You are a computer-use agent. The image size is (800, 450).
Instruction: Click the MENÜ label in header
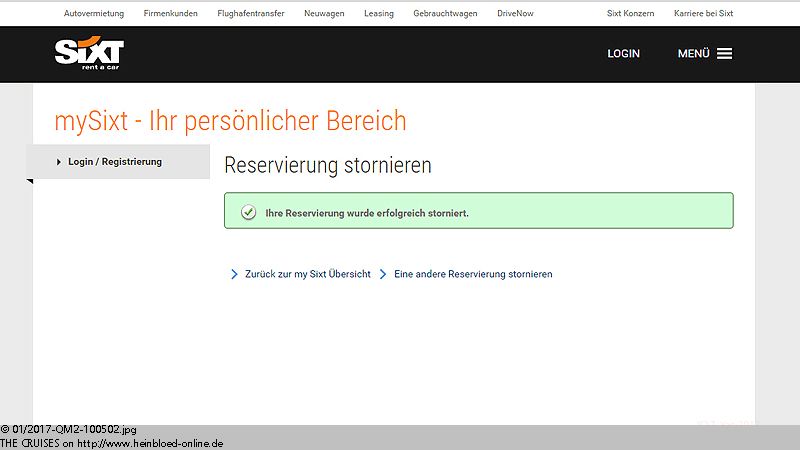point(693,54)
